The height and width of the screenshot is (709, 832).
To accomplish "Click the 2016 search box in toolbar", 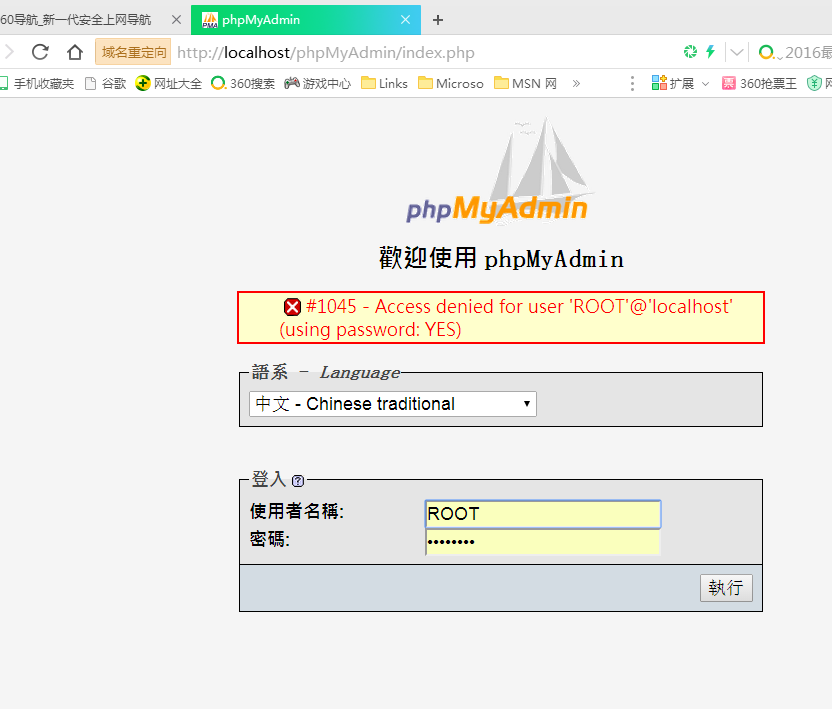I will [808, 52].
